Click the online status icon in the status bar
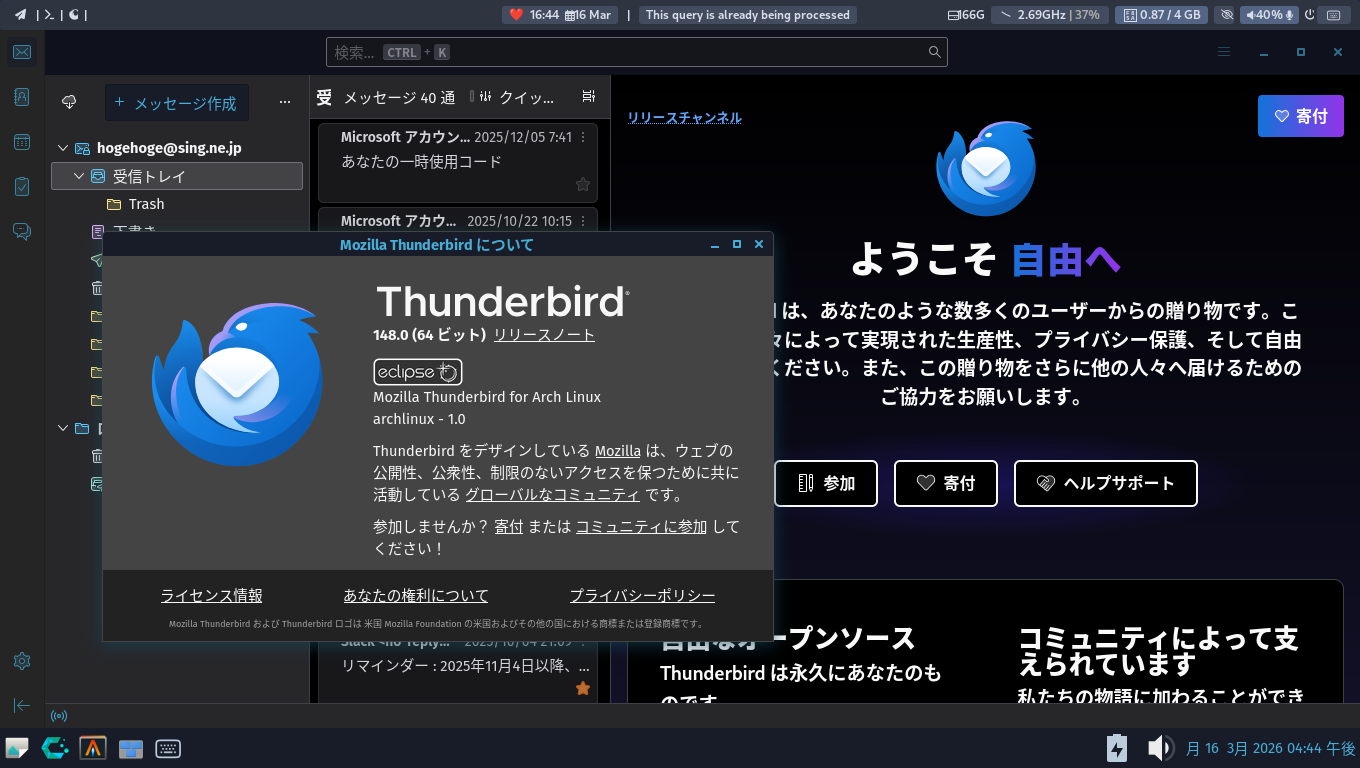The width and height of the screenshot is (1360, 768). point(59,716)
